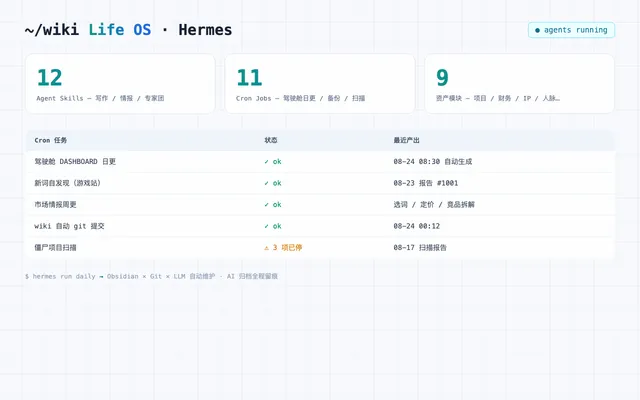Screen dimensions: 640x400
Task: Select the 新词自发现 (游戏站) task name
Action: (x=67, y=183)
